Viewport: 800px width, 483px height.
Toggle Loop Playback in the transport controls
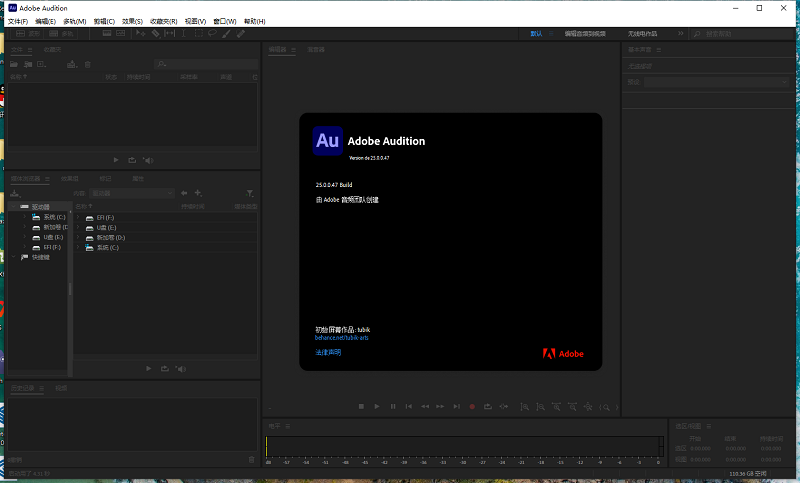[x=488, y=406]
